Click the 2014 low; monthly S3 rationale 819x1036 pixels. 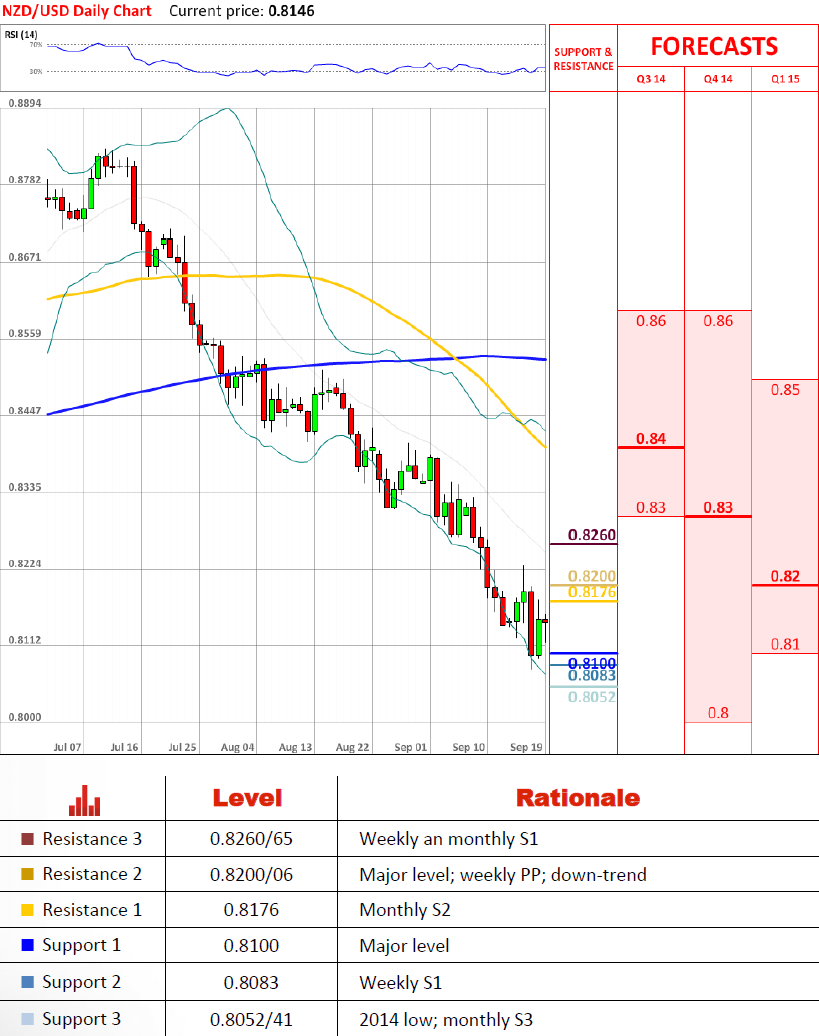pos(446,1020)
